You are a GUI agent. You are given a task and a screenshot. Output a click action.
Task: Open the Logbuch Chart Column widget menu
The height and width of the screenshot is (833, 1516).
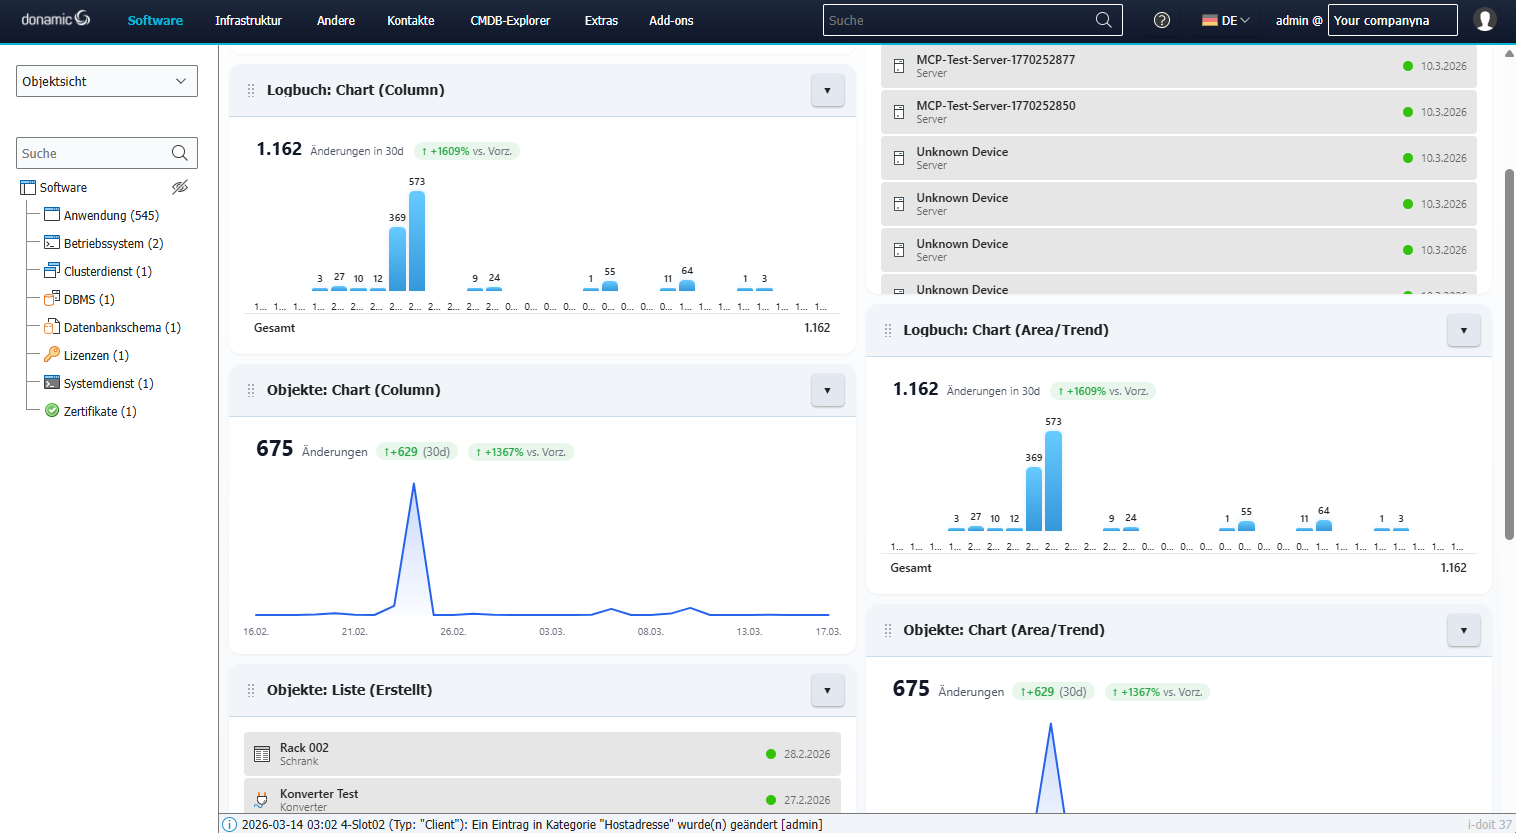(x=827, y=90)
